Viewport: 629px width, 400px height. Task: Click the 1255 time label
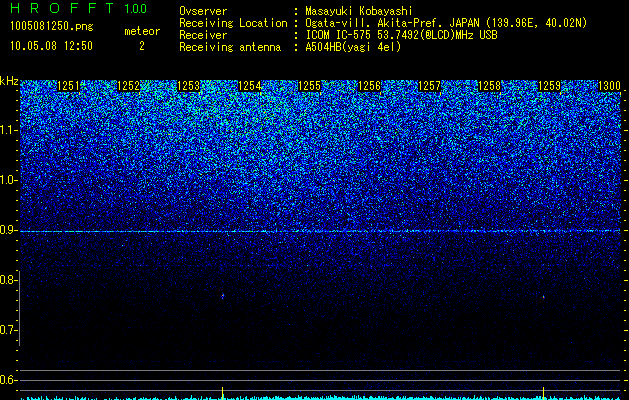click(x=310, y=86)
